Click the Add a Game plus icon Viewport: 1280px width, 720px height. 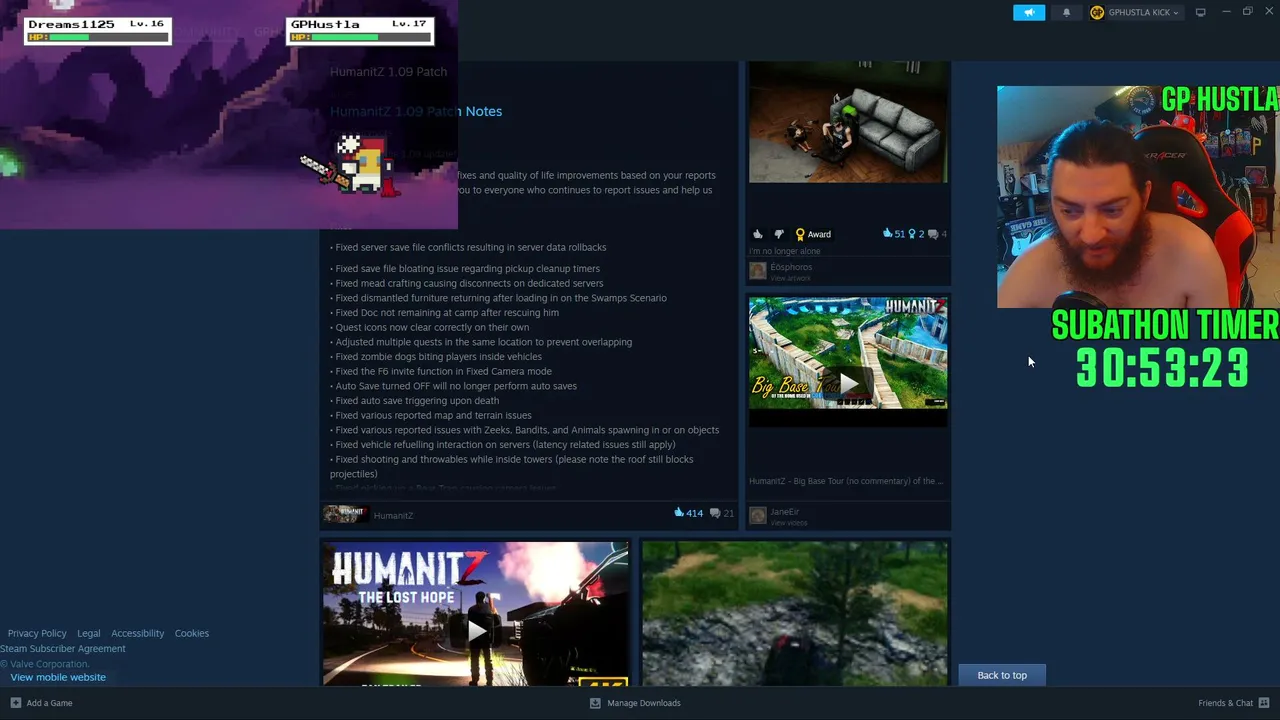(15, 703)
